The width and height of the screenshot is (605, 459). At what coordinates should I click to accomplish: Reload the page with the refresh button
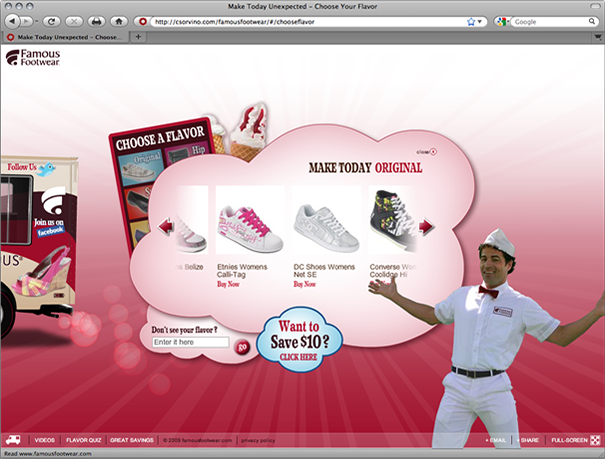(x=51, y=22)
